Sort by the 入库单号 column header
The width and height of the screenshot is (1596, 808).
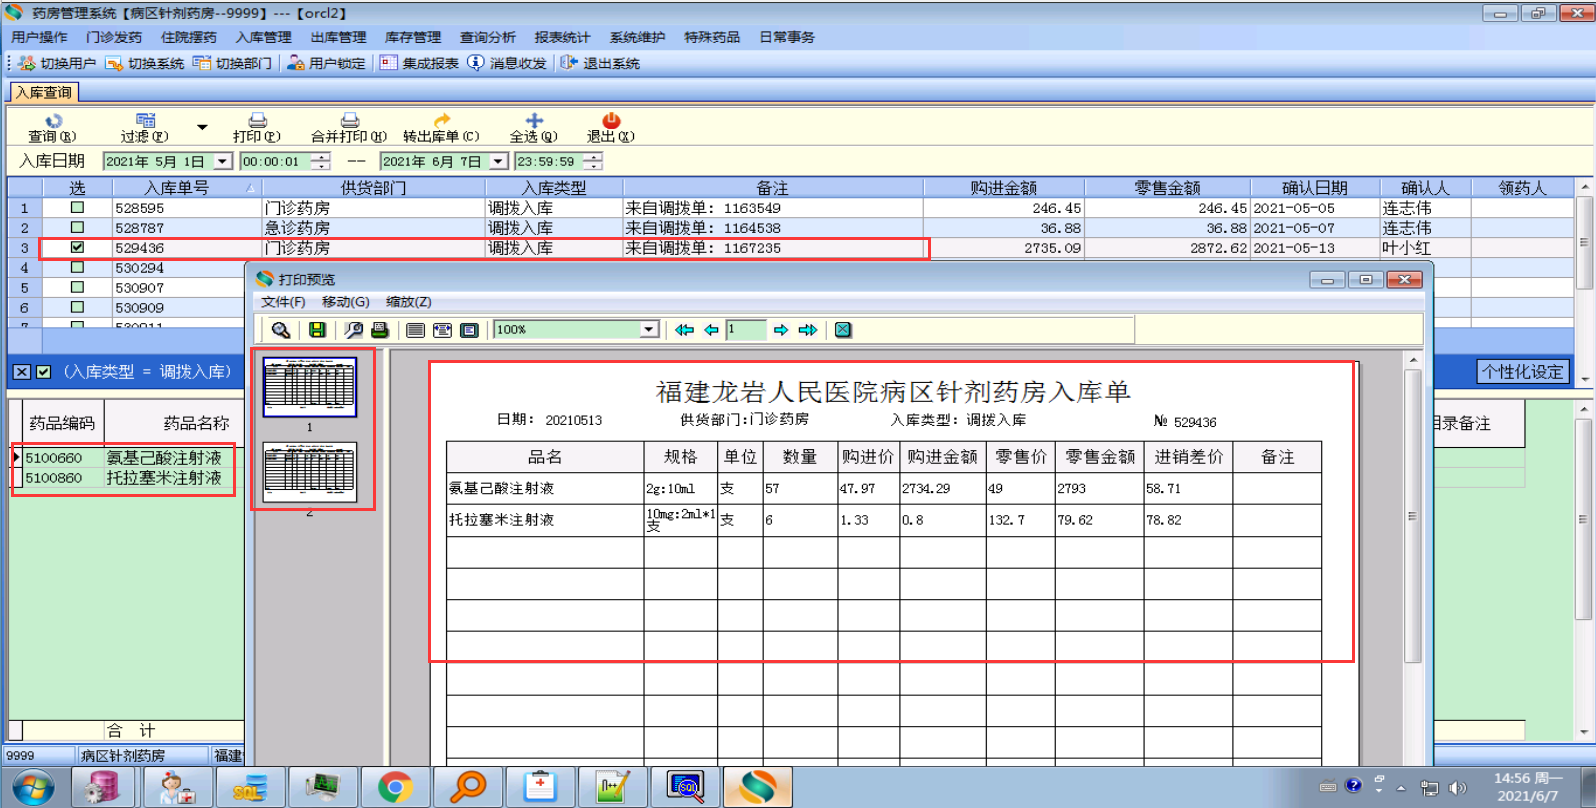click(x=186, y=188)
